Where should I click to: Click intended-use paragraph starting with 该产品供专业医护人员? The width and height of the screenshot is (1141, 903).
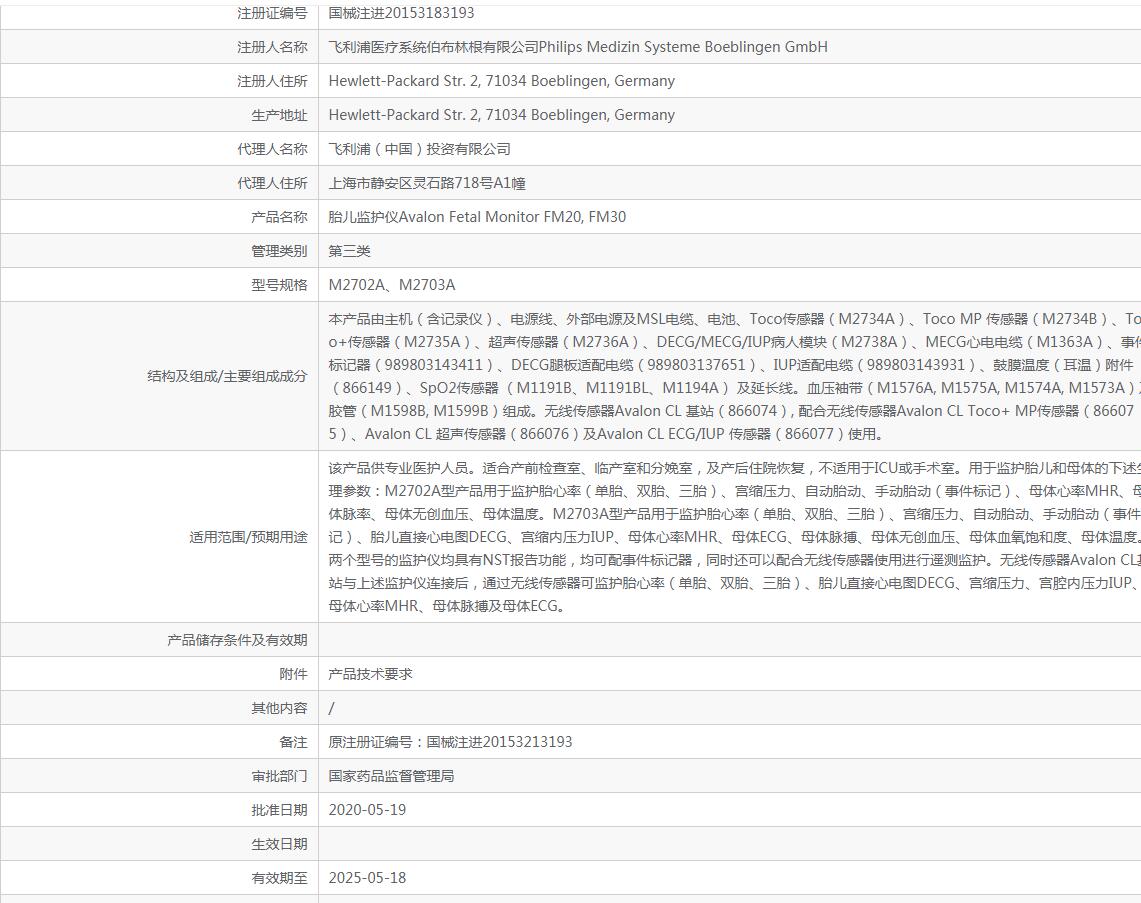tap(734, 537)
